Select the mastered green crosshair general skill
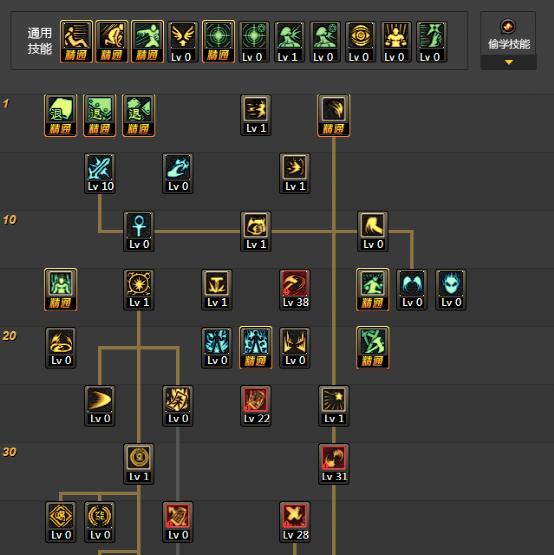The image size is (554, 555). [218, 42]
